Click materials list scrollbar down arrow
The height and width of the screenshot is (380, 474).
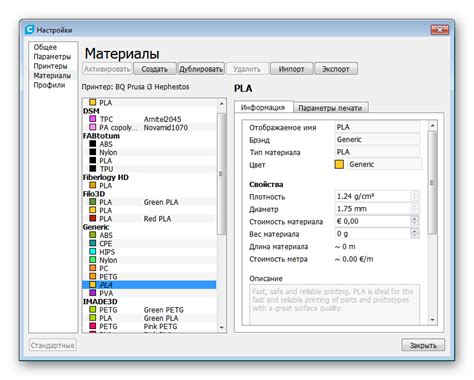click(x=222, y=327)
